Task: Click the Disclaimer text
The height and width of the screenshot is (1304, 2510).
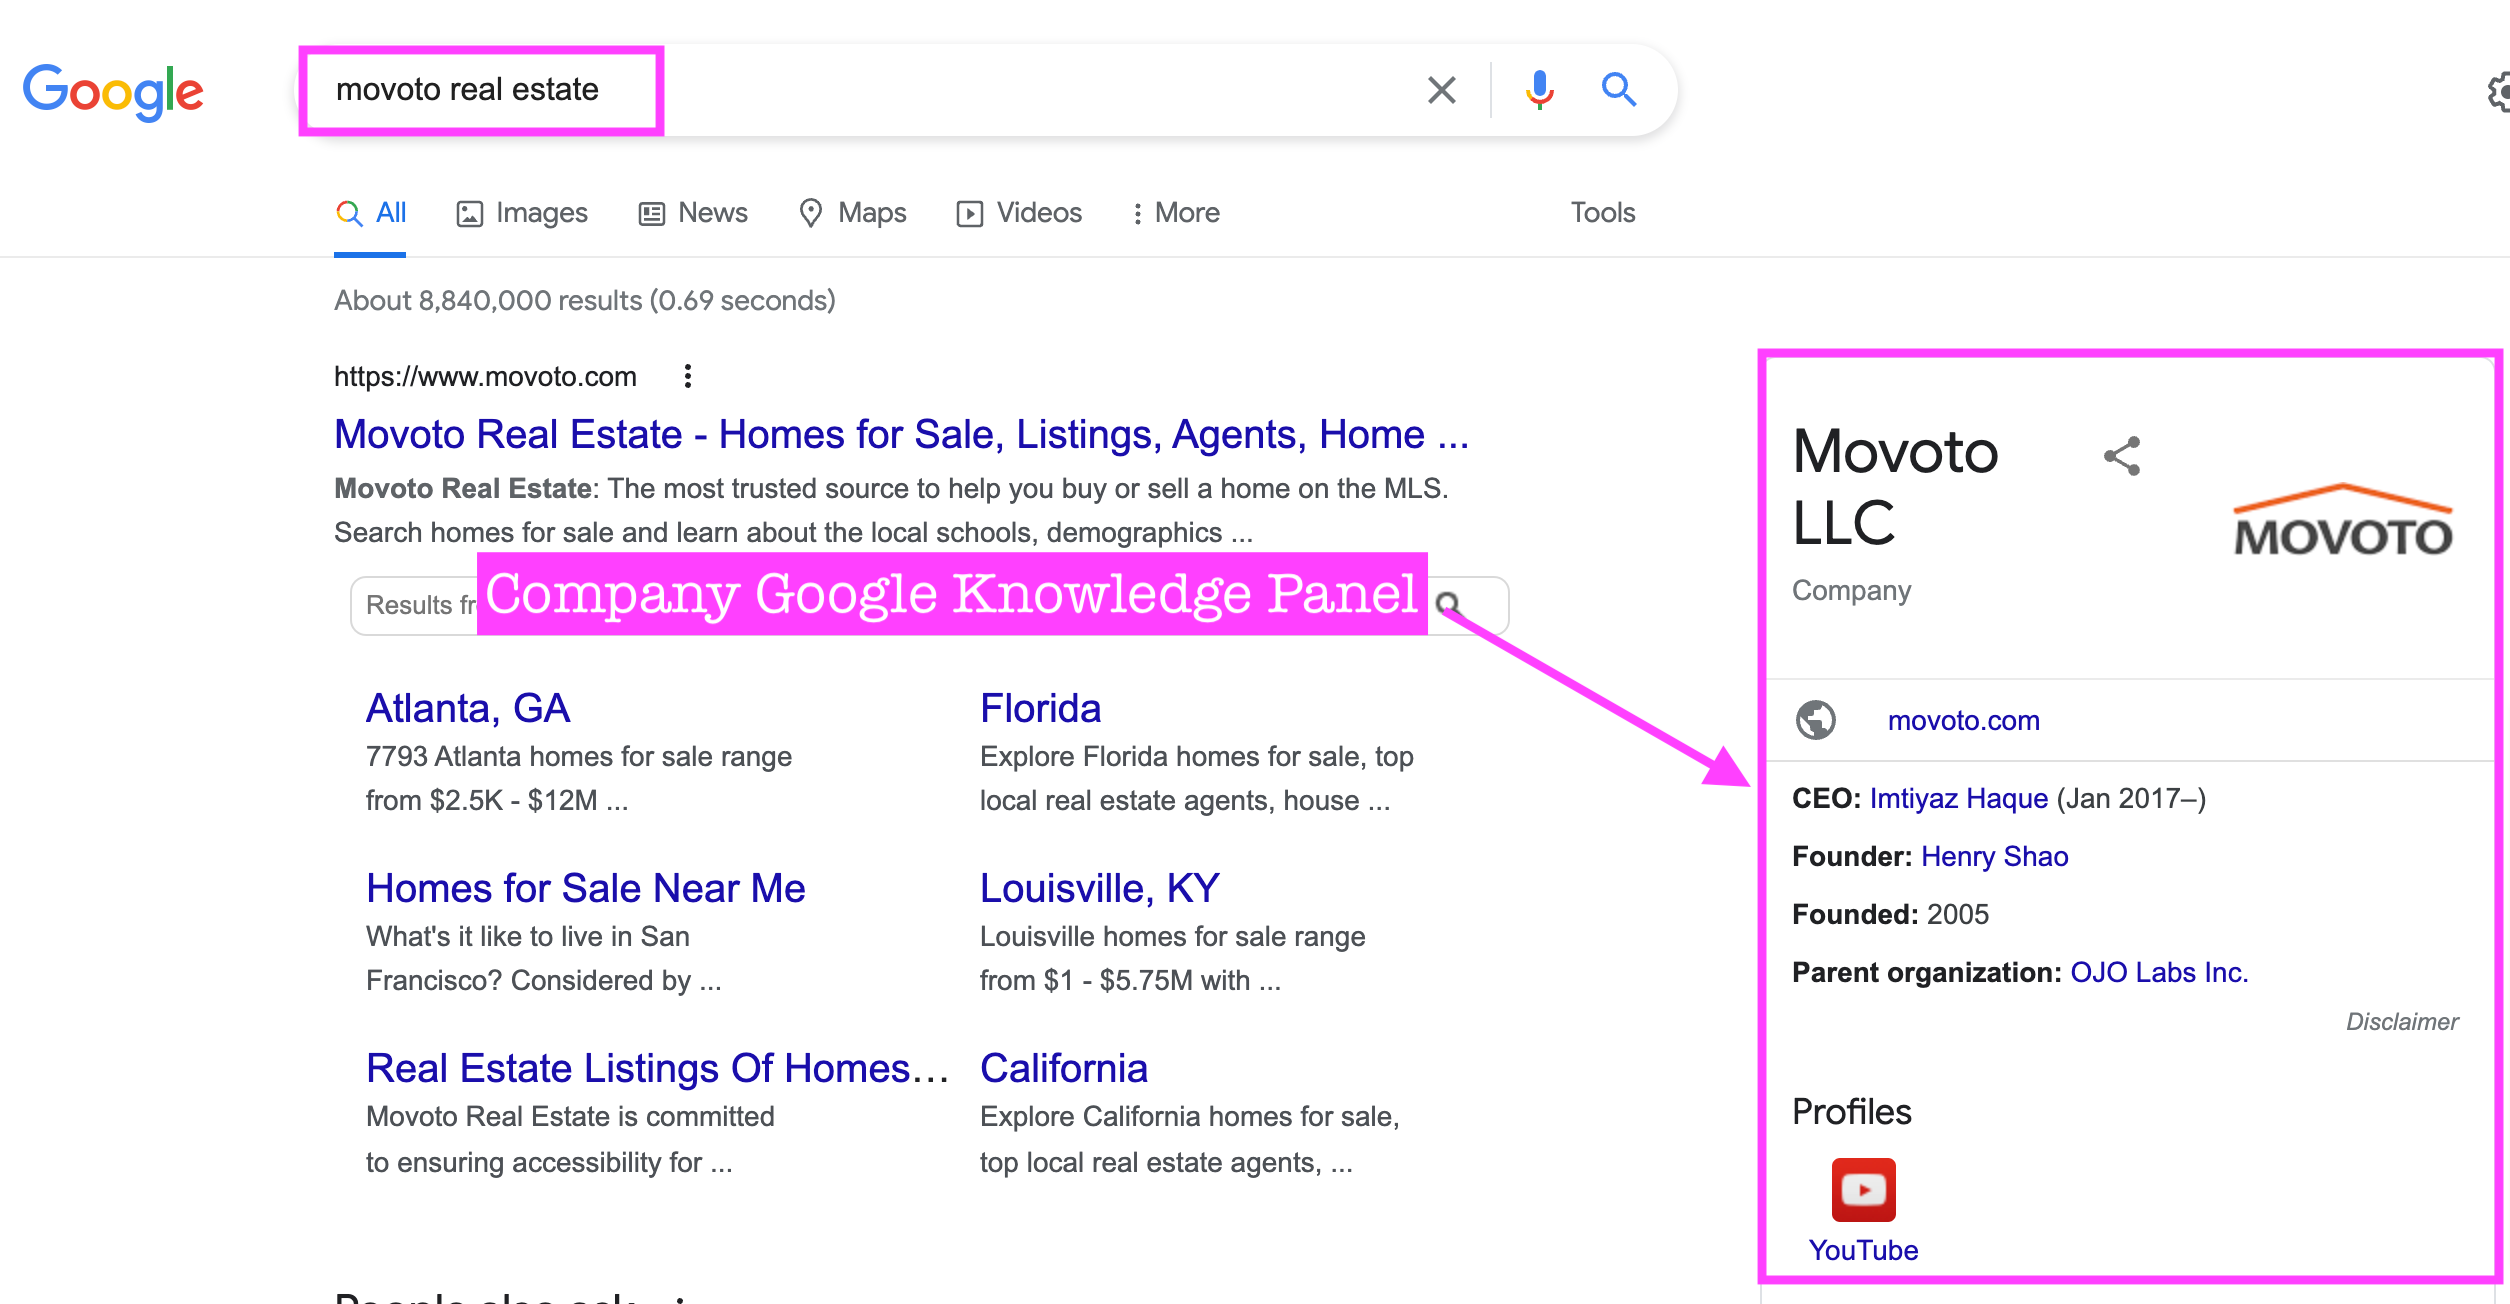Action: pyautogui.click(x=2402, y=1021)
